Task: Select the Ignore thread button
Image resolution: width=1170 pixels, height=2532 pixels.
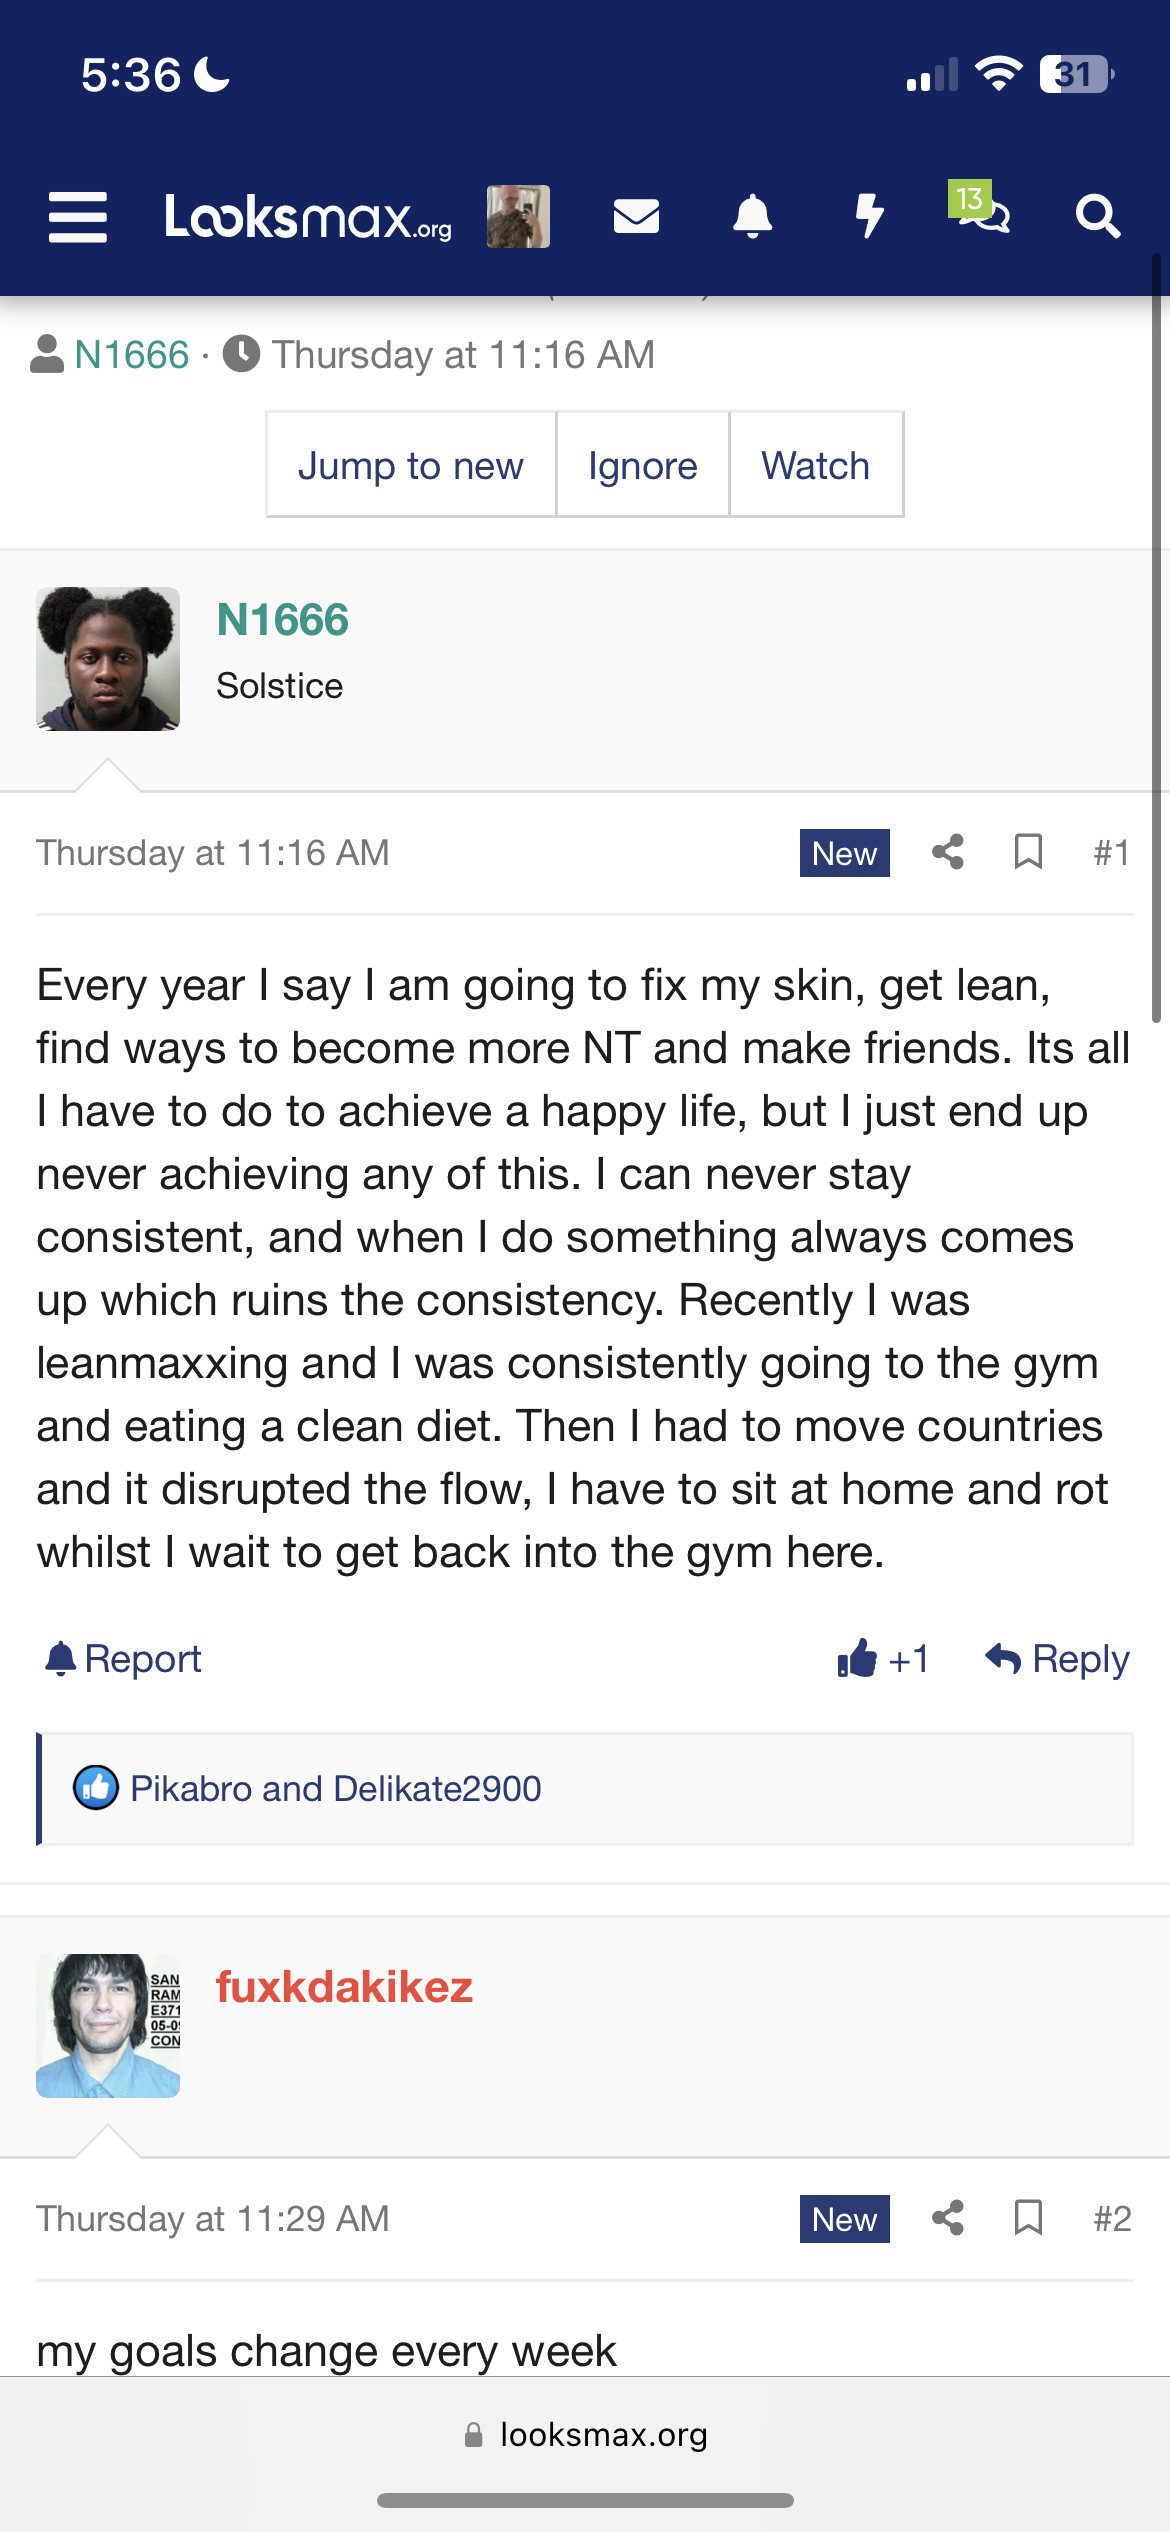Action: coord(643,465)
